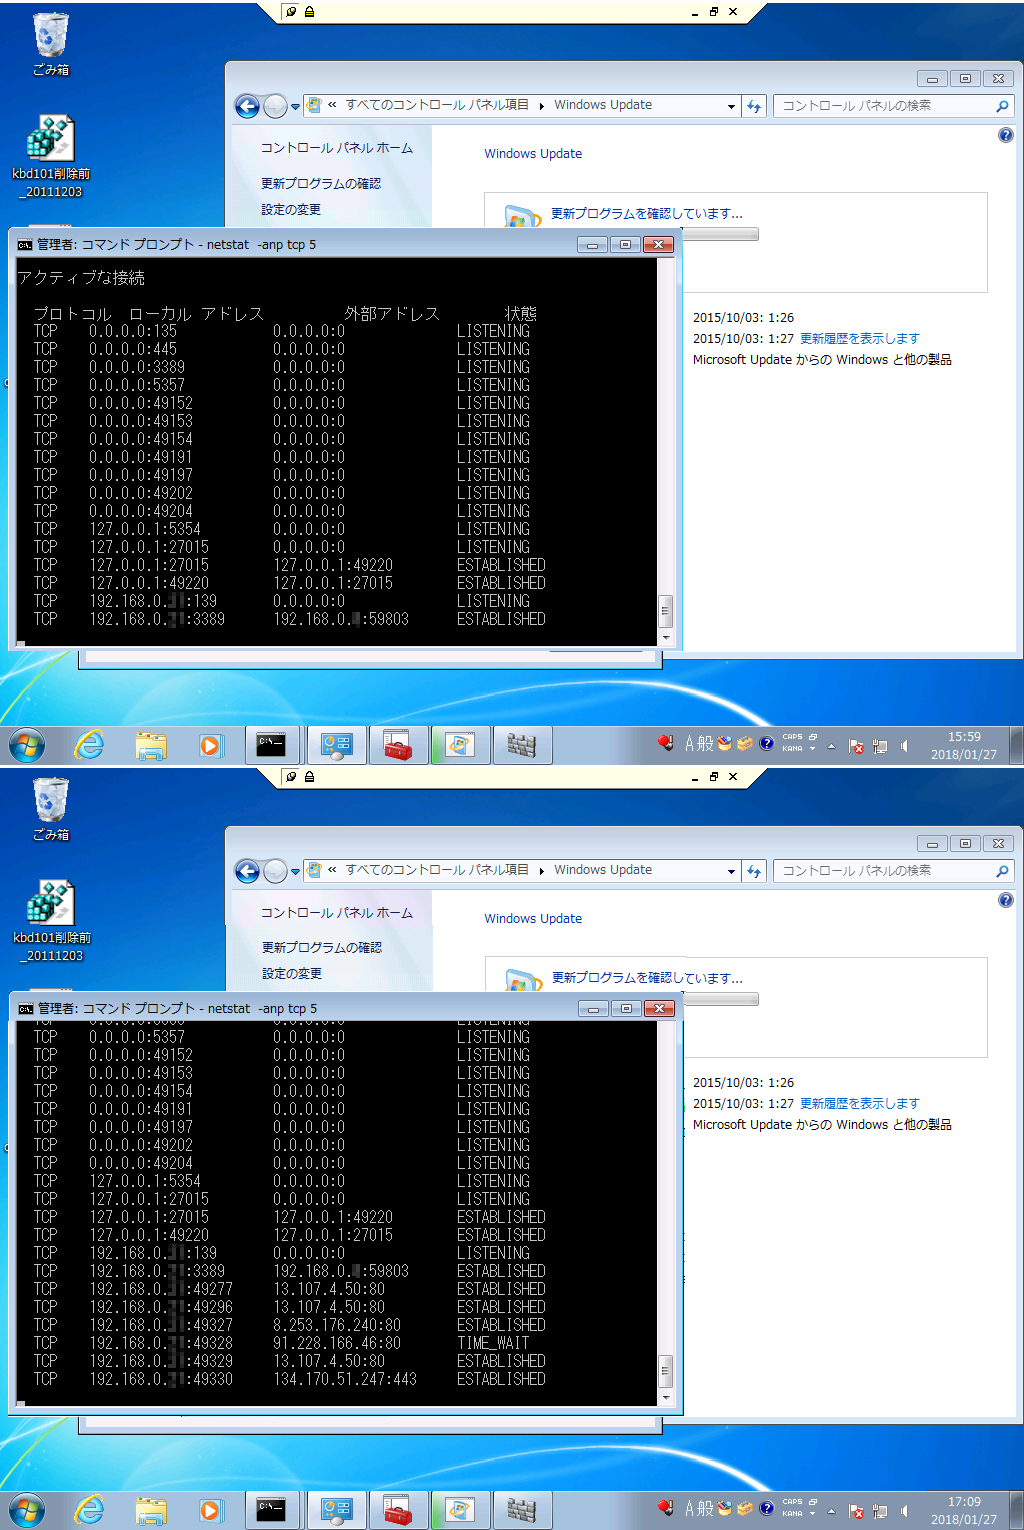Click '更新プログラムの確認' in the 15:59 window
This screenshot has height=1530, width=1024.
pyautogui.click(x=320, y=183)
